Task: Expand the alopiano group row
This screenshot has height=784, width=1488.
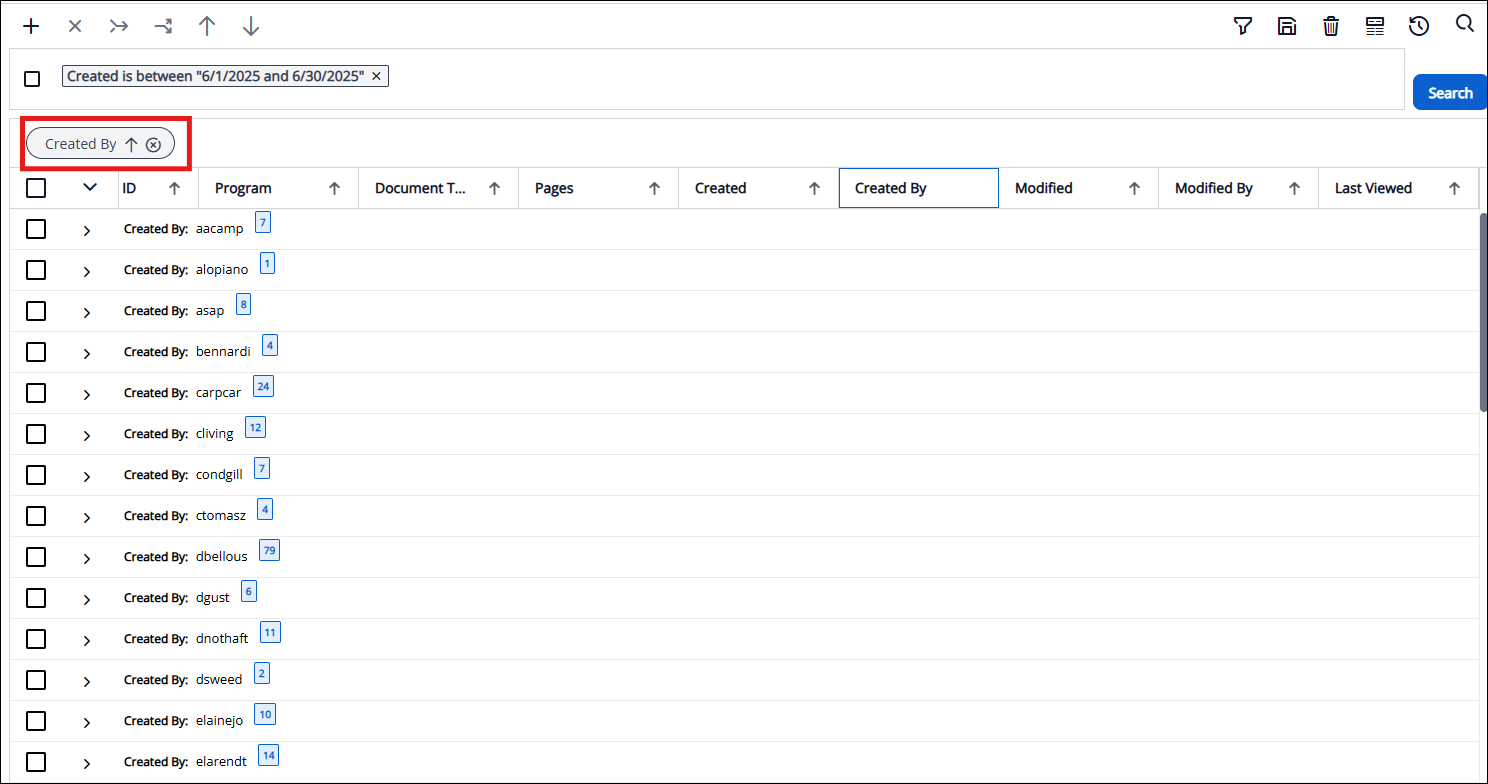Action: [x=87, y=272]
